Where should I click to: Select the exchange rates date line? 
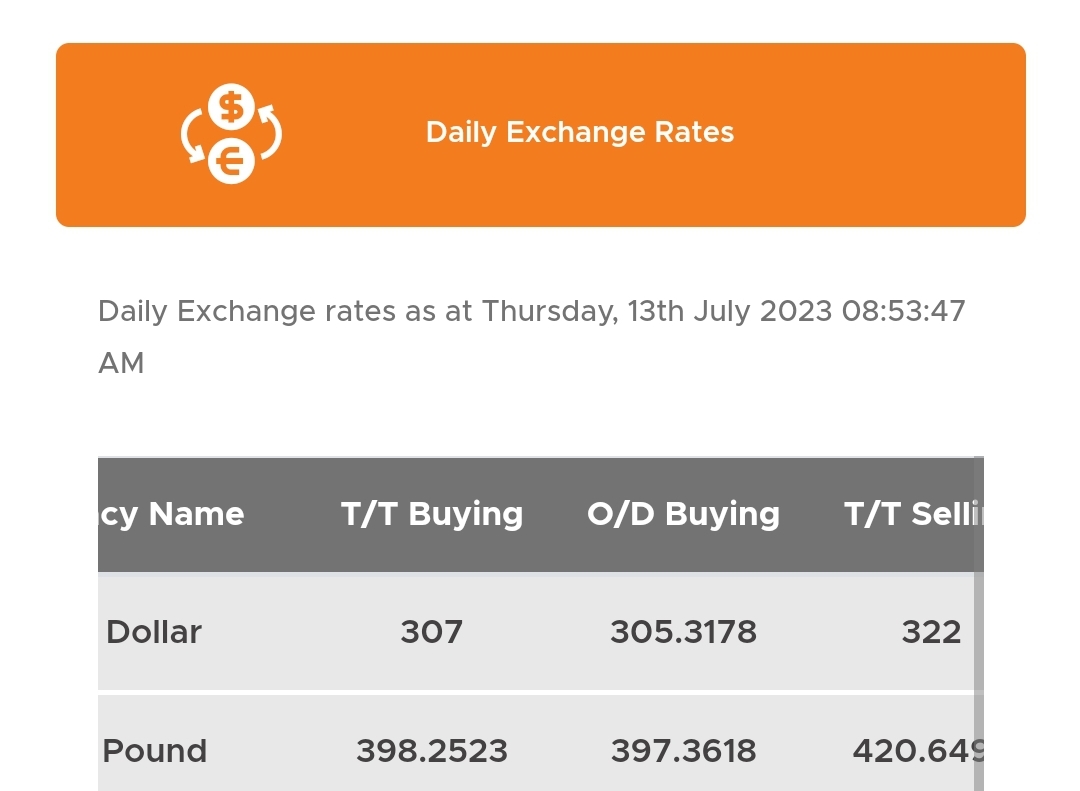[531, 311]
